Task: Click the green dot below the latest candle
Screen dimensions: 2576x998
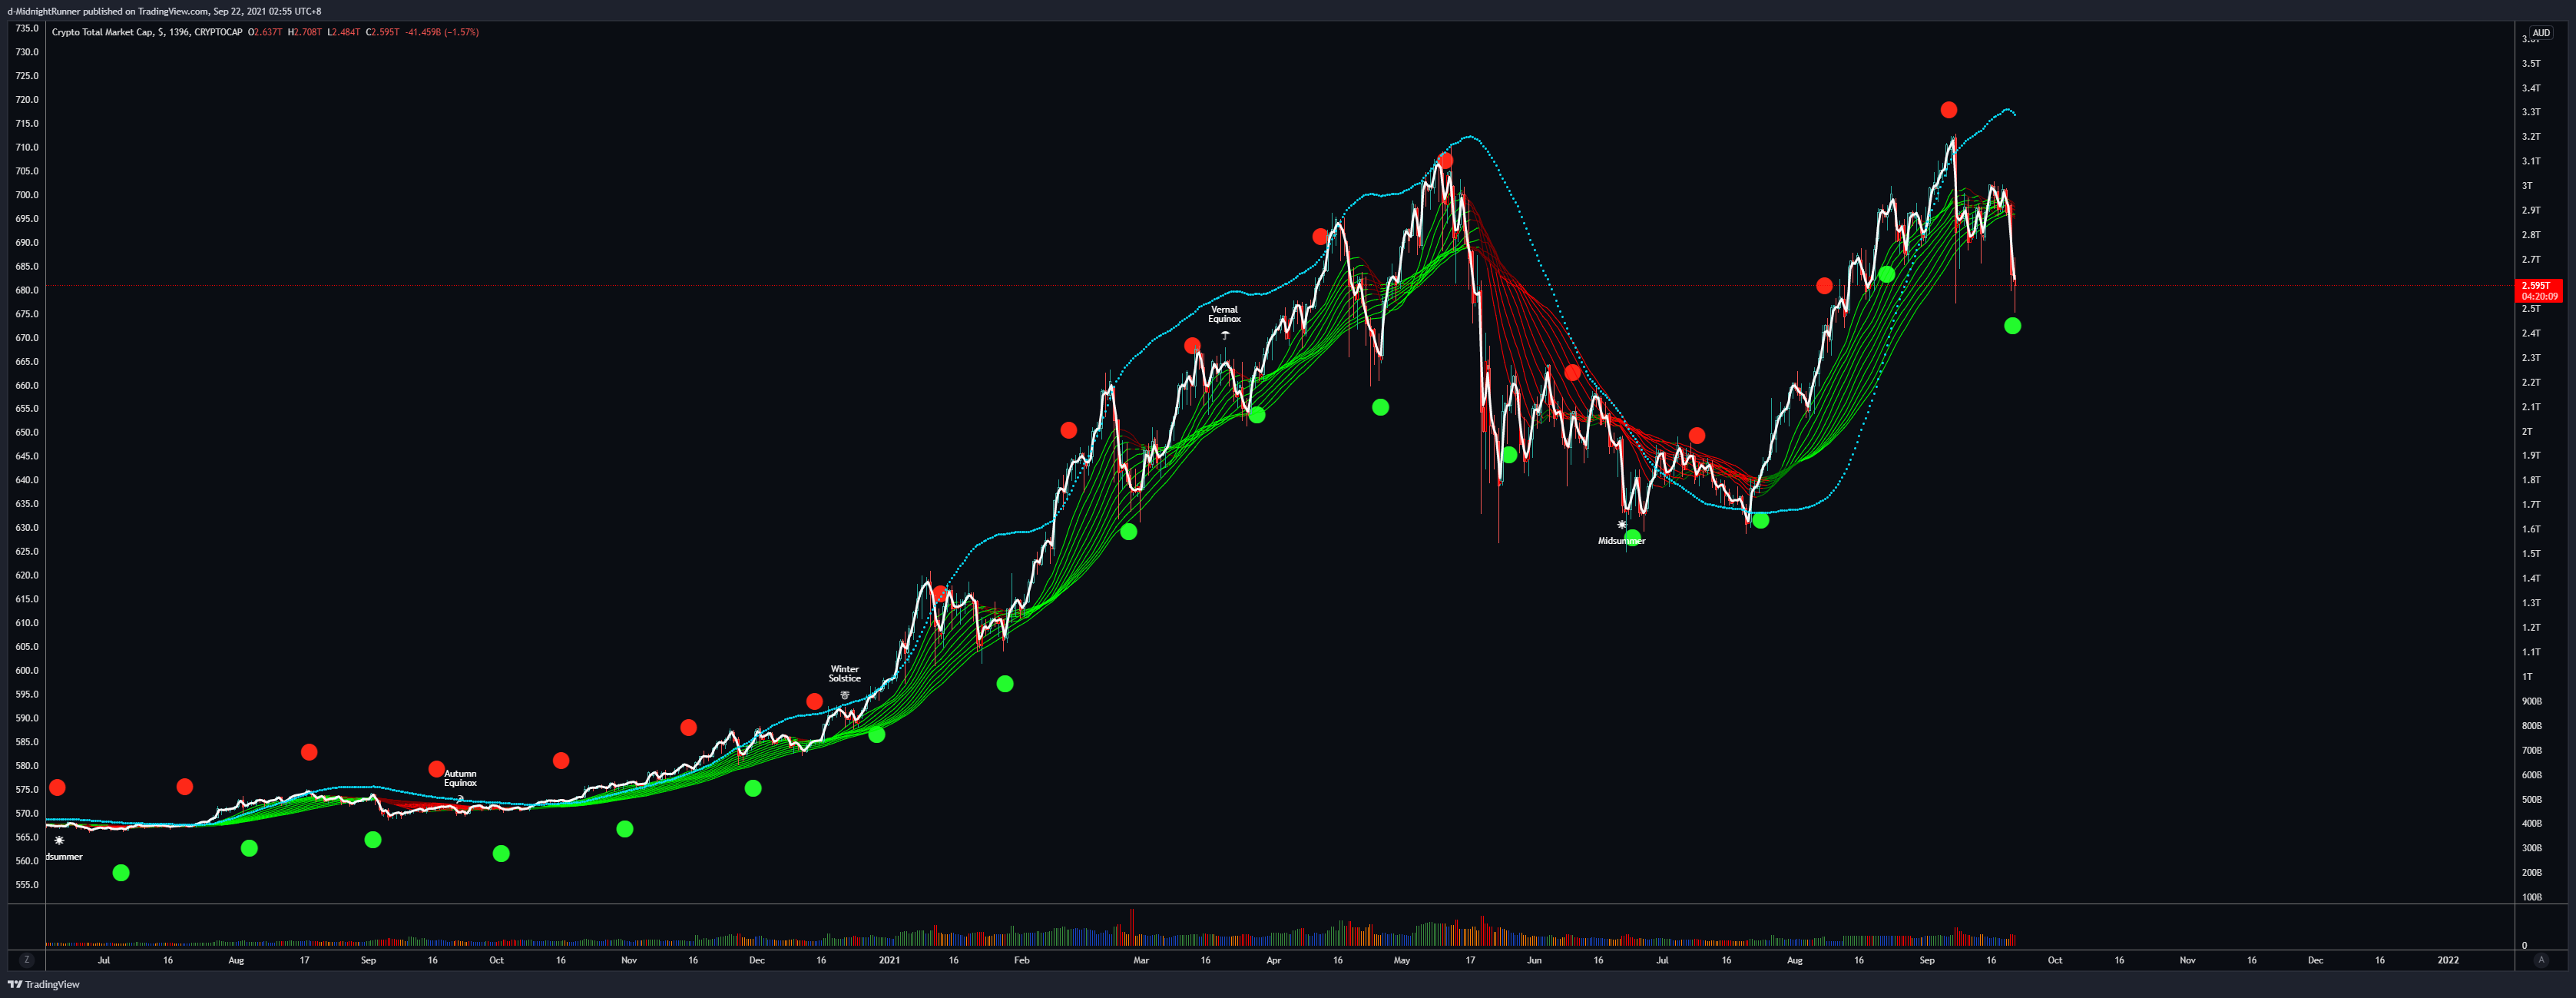Action: pos(2012,326)
